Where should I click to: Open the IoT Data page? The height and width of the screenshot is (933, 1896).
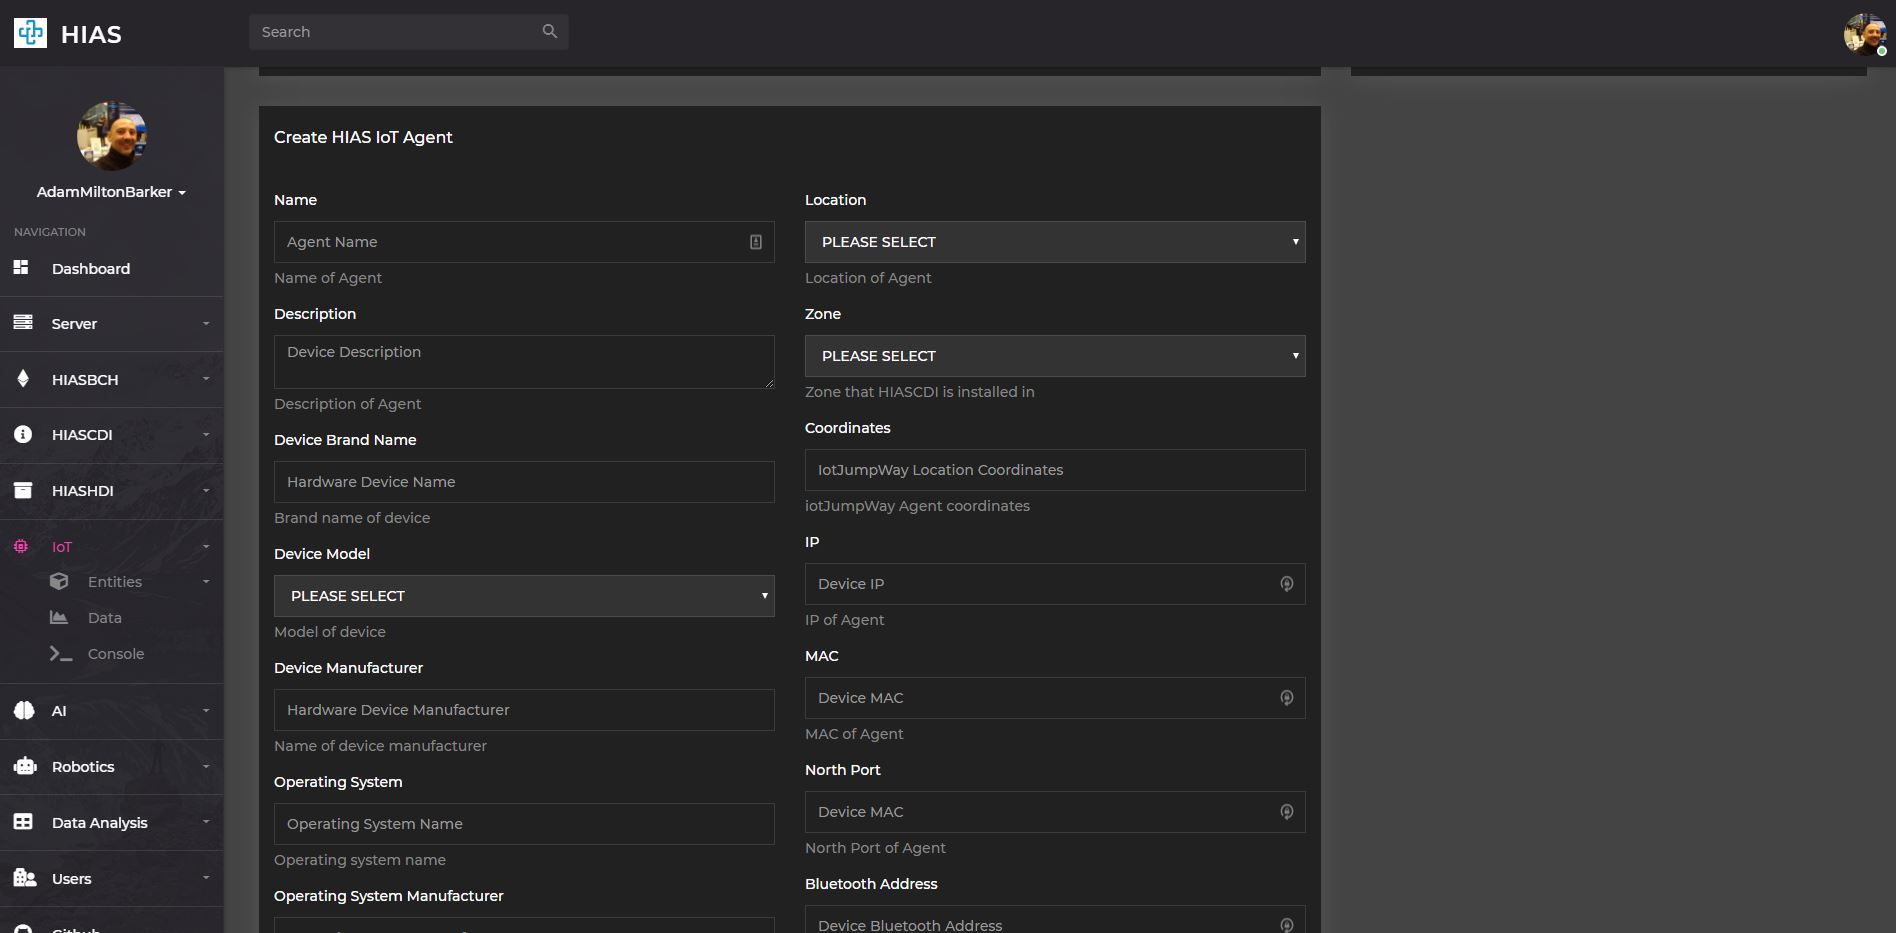(x=105, y=618)
